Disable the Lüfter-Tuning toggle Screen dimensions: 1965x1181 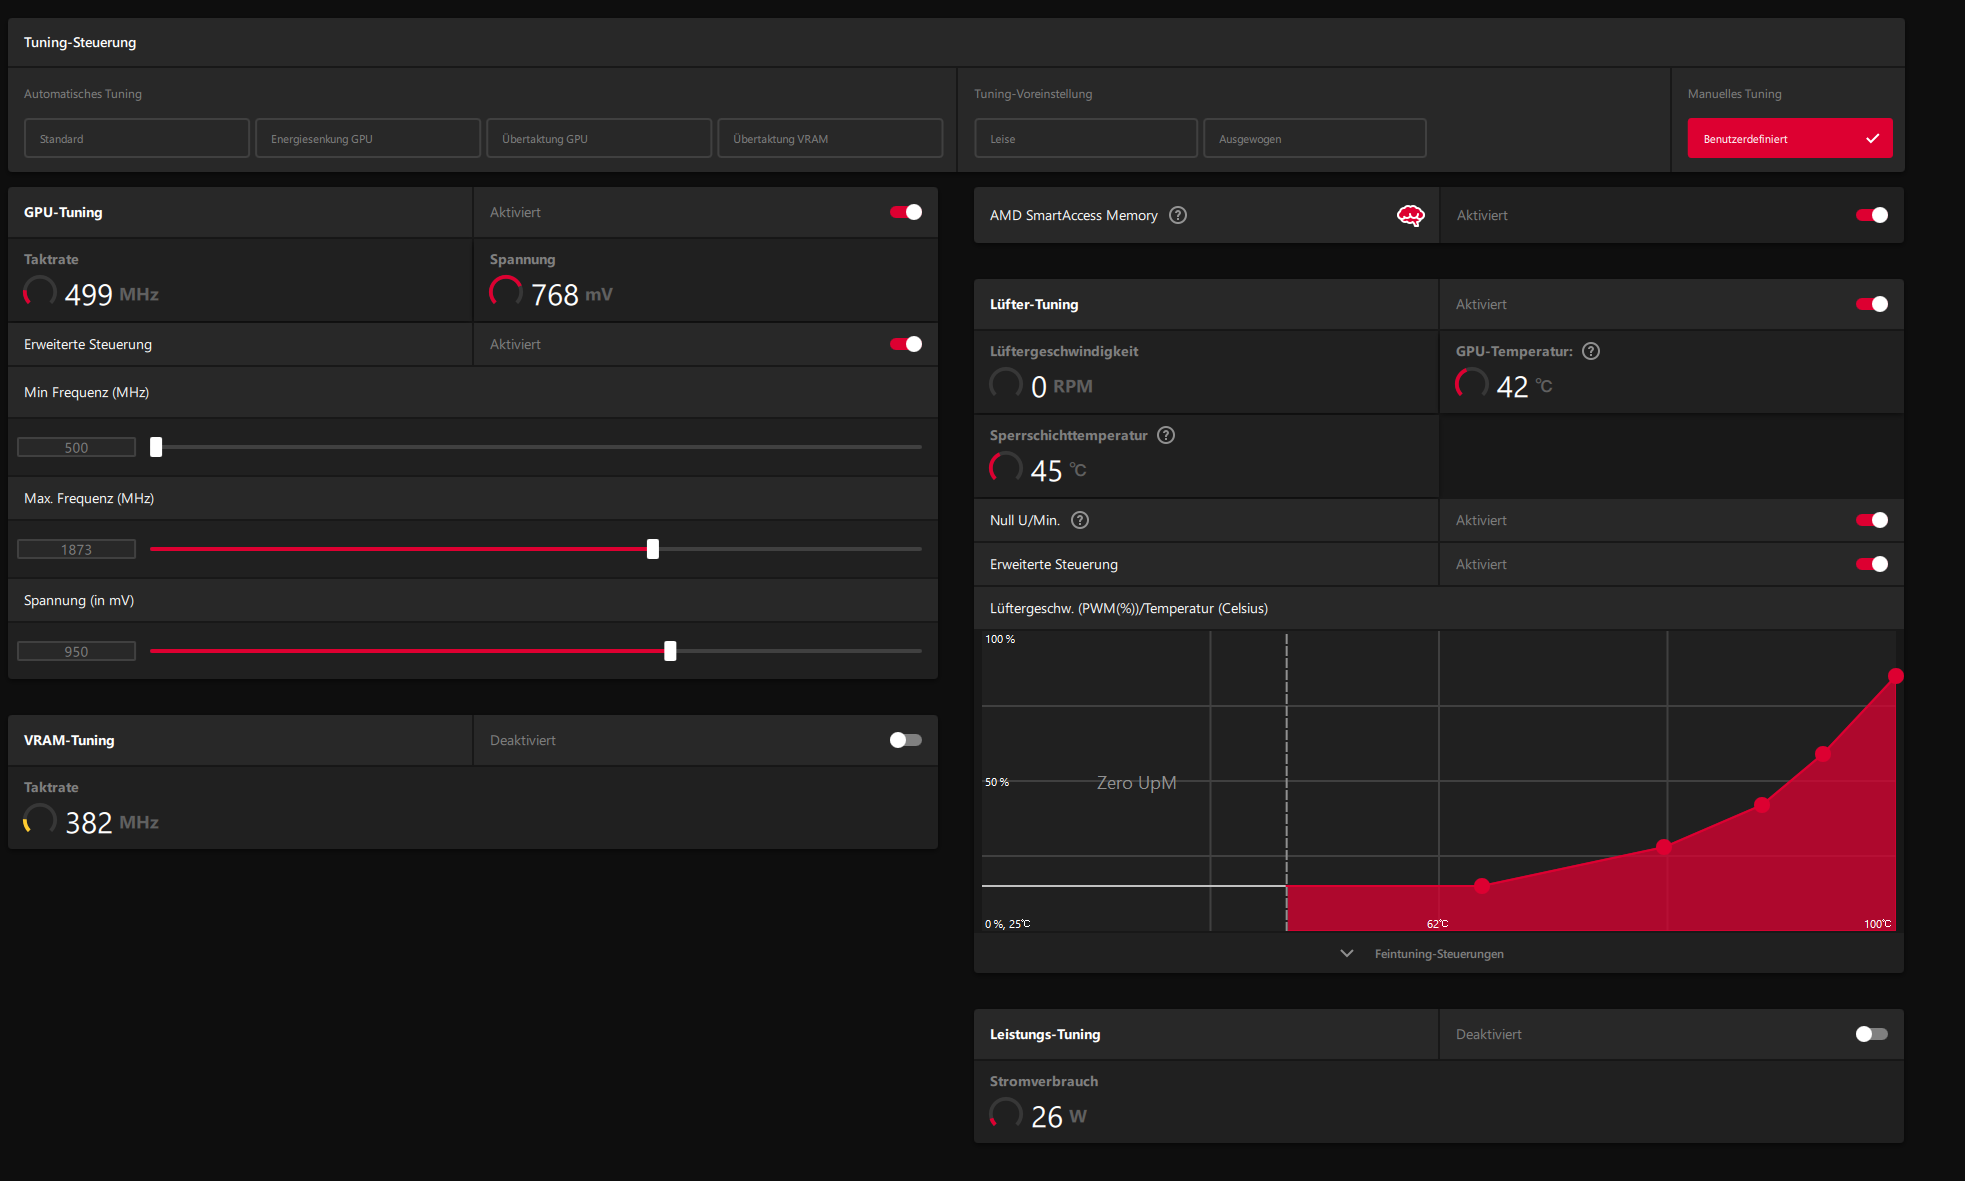click(1871, 304)
